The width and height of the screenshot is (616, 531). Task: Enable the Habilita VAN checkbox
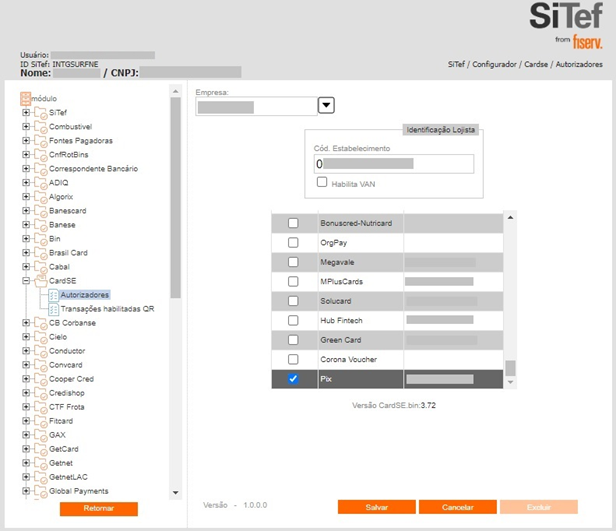click(x=322, y=183)
